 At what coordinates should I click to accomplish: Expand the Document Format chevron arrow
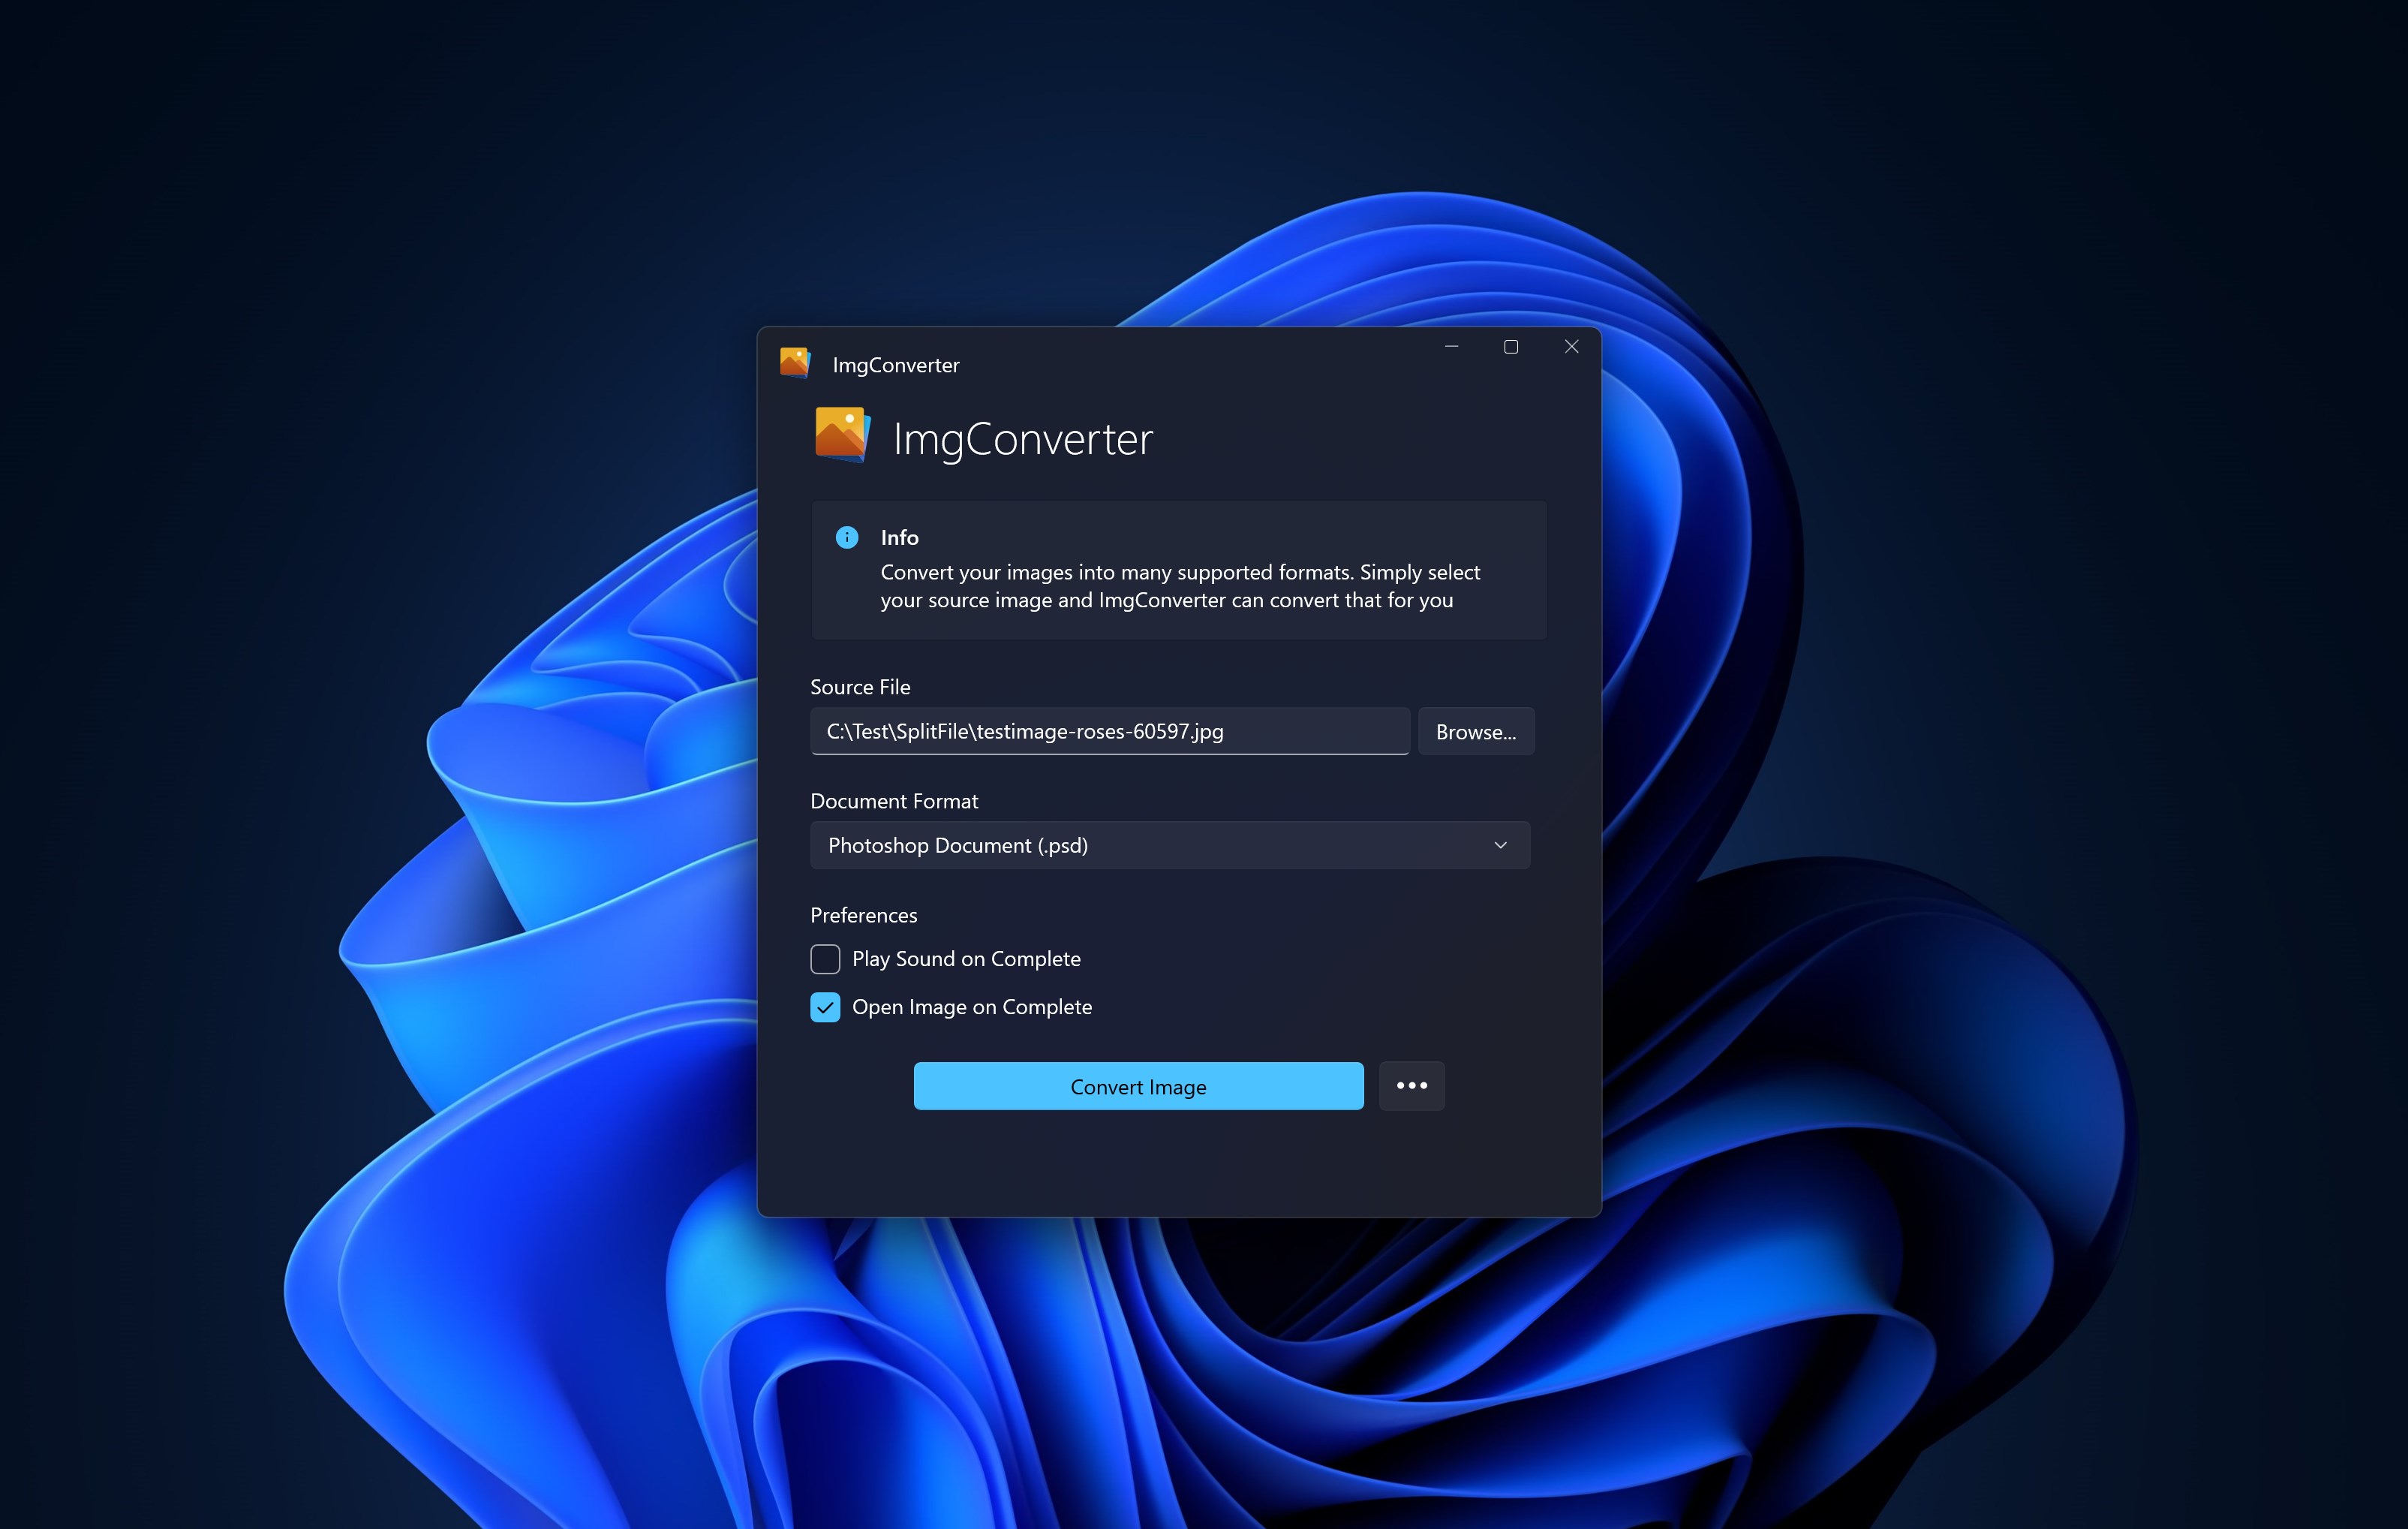(1500, 846)
